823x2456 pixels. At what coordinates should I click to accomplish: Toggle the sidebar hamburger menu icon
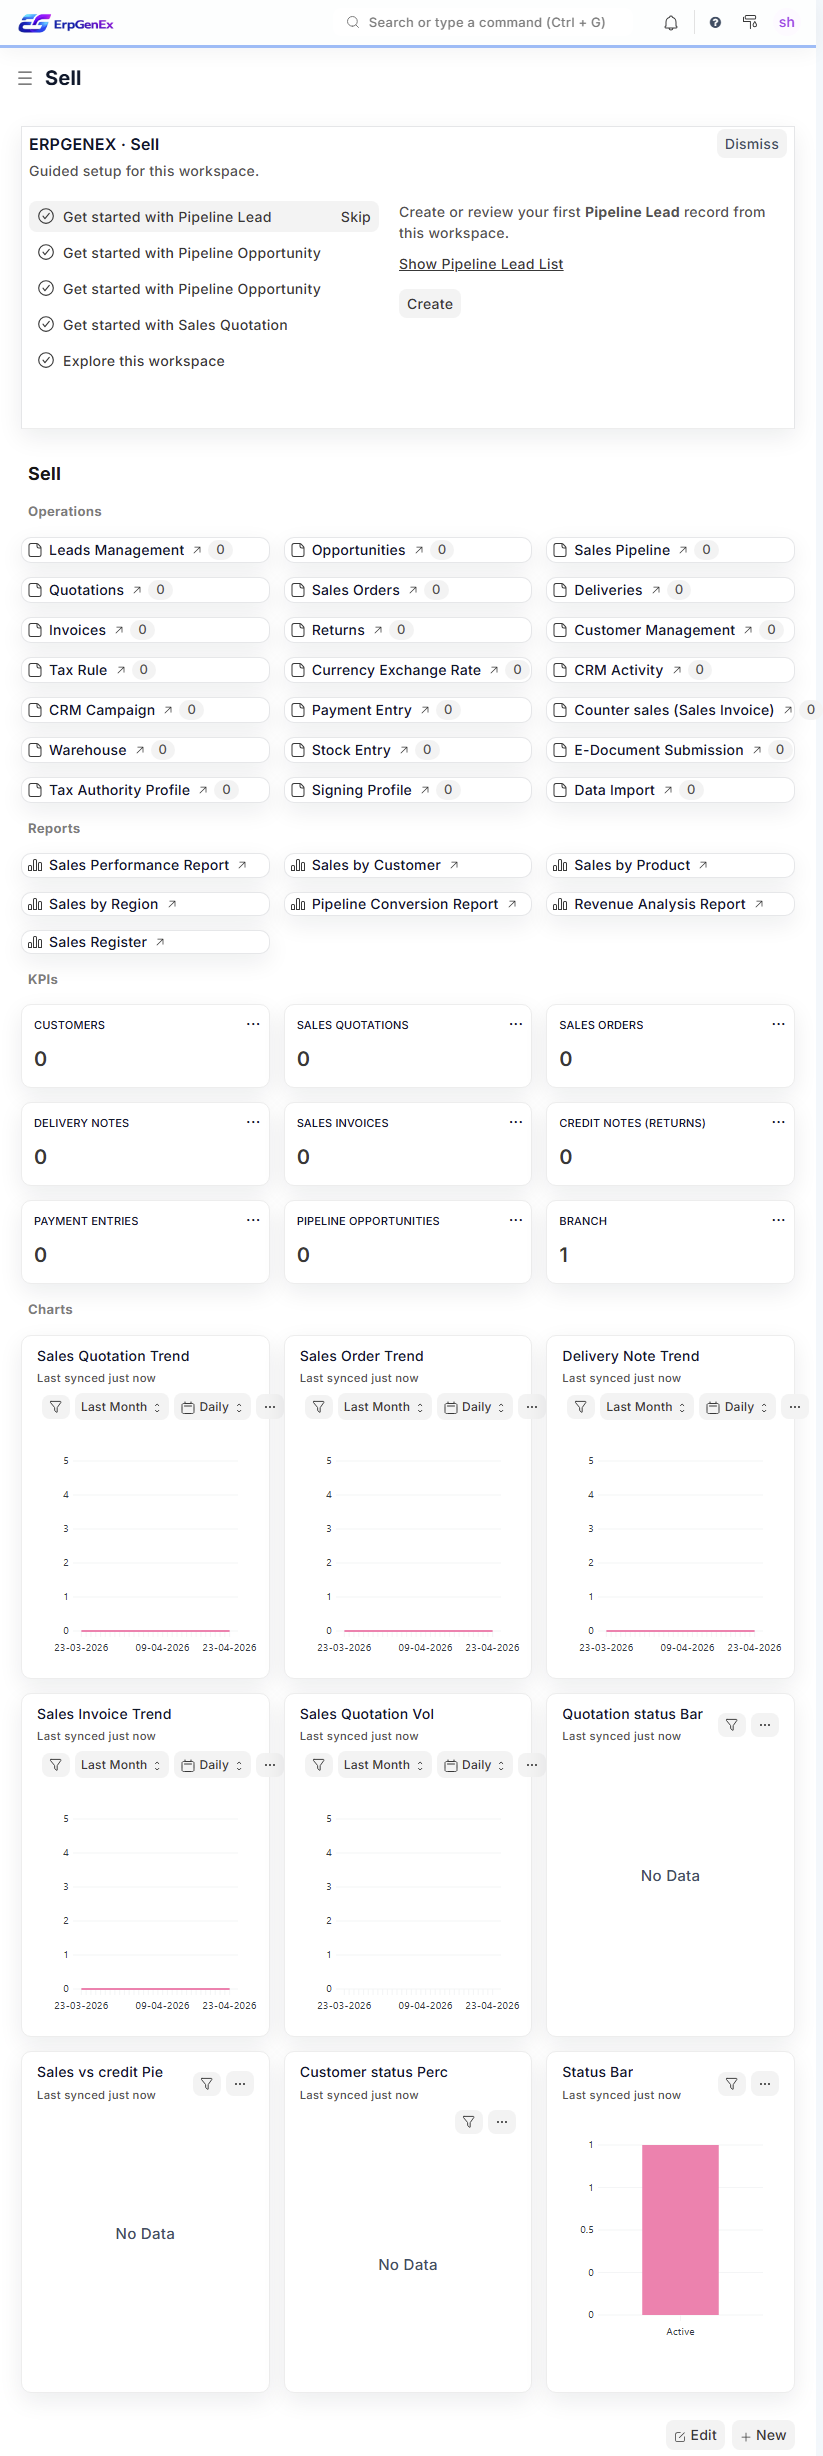click(x=25, y=78)
